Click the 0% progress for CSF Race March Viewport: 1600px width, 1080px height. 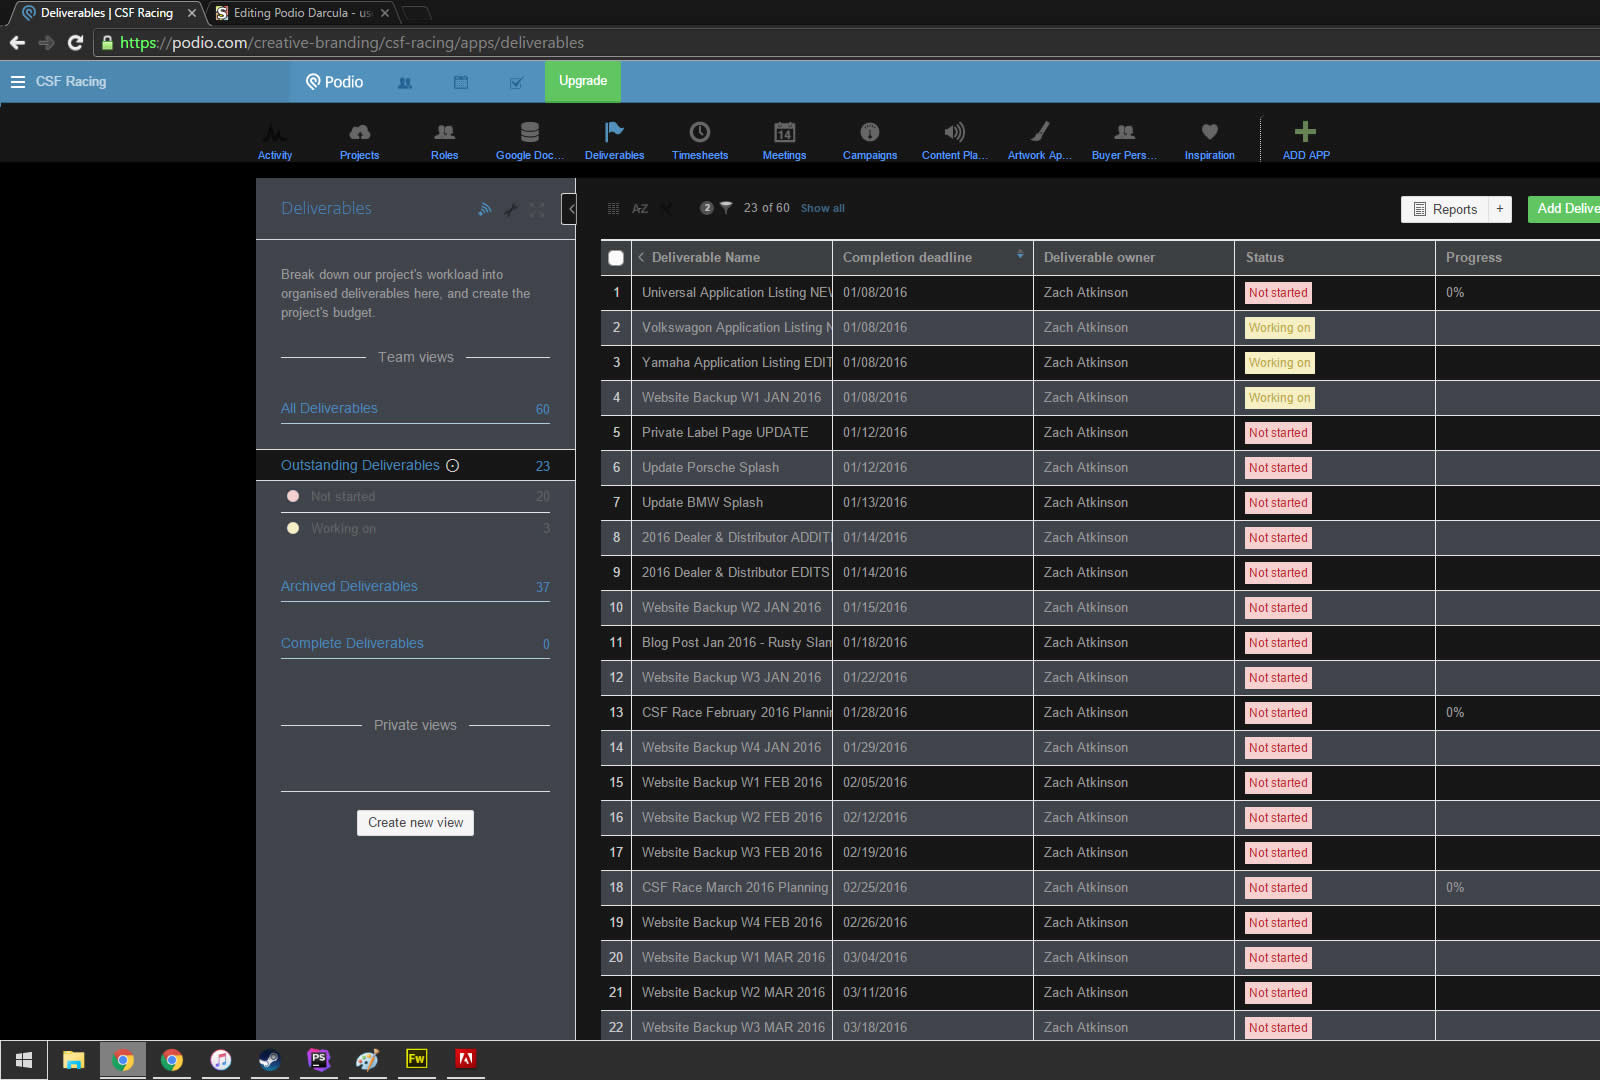pos(1455,887)
